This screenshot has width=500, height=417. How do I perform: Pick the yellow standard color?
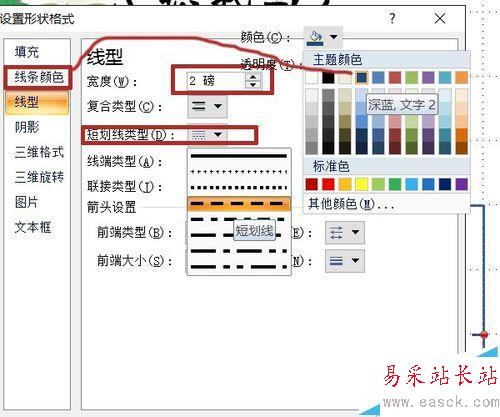(362, 184)
